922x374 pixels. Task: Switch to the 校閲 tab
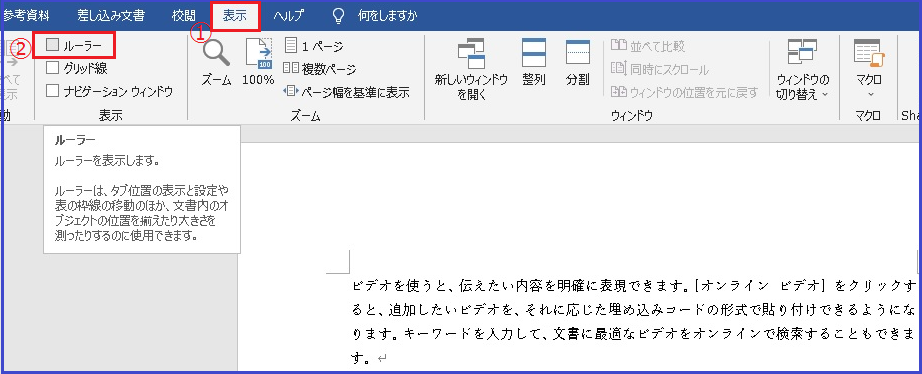(x=183, y=16)
